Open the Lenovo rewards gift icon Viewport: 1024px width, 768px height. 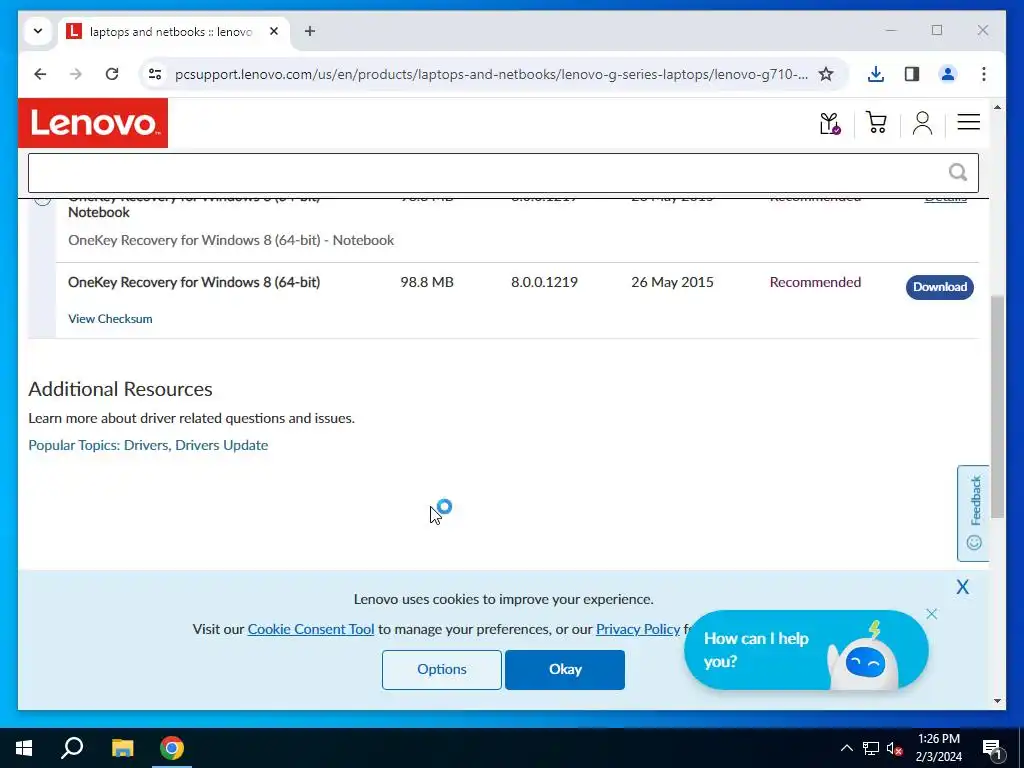(829, 123)
